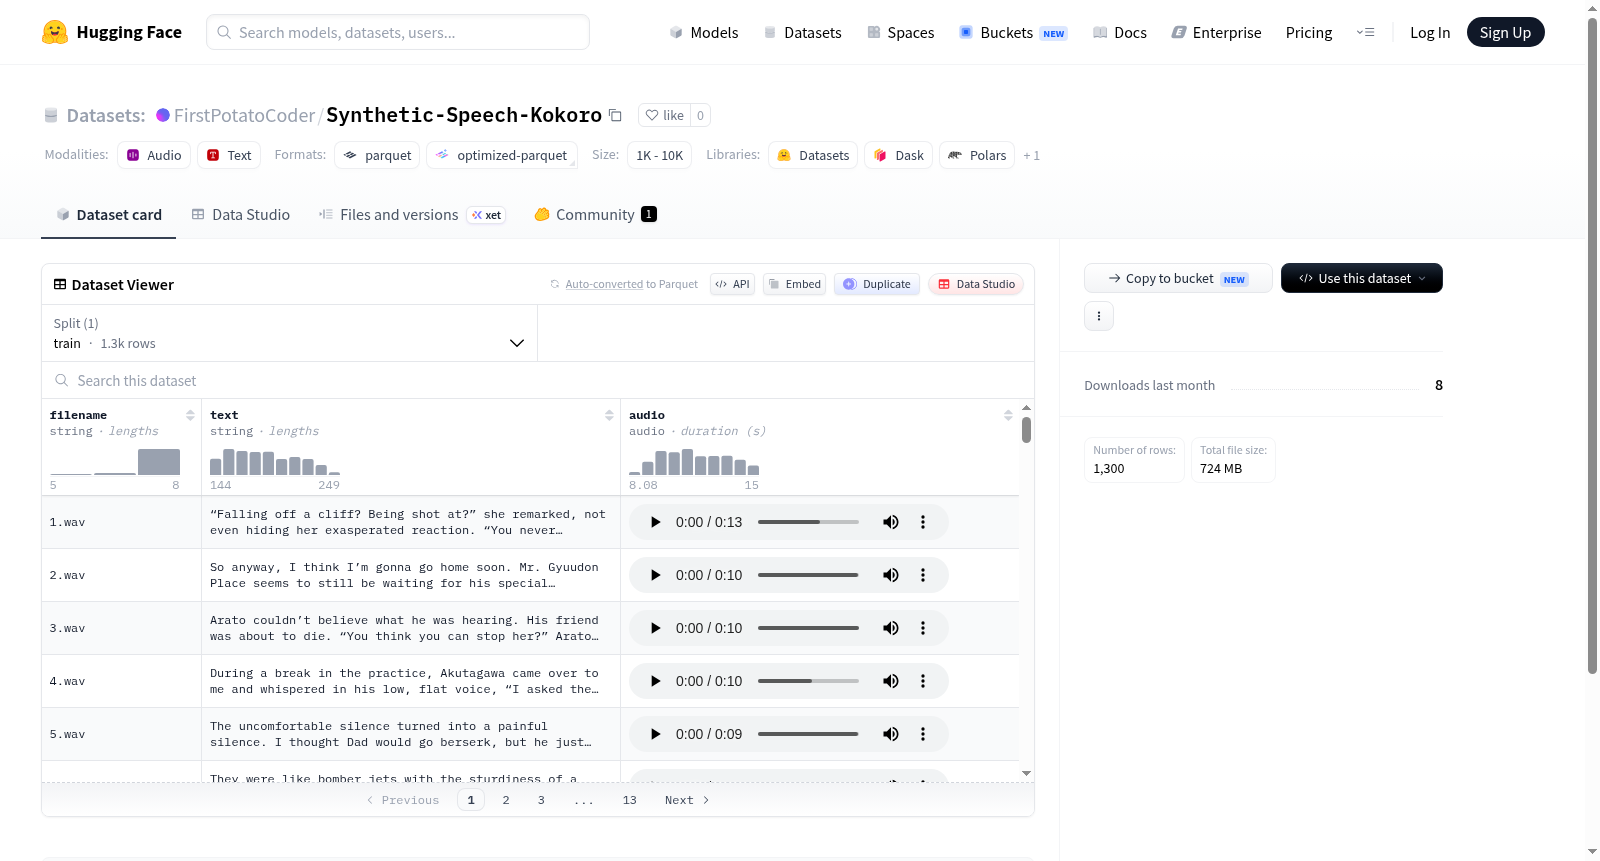Image resolution: width=1600 pixels, height=861 pixels.
Task: Click the Duplicate button
Action: 877,284
